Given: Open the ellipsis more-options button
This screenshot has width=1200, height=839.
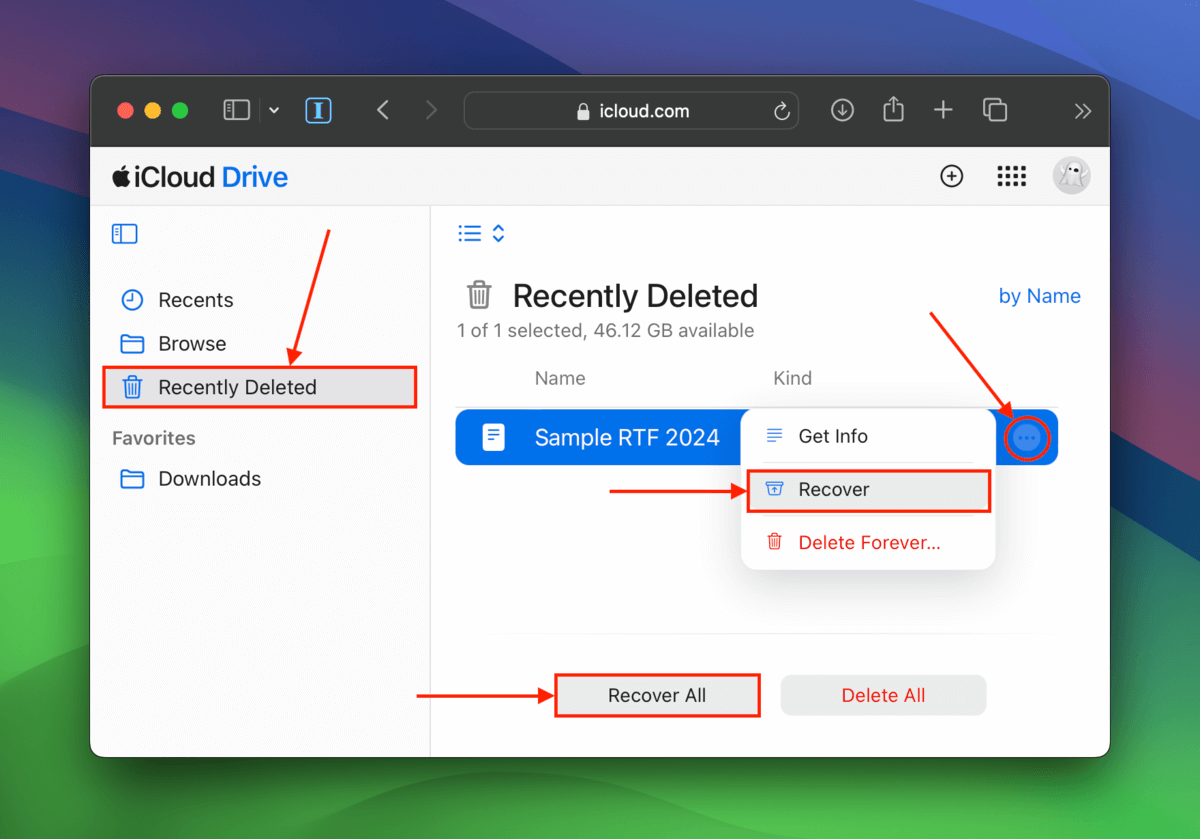Looking at the screenshot, I should coord(1027,438).
